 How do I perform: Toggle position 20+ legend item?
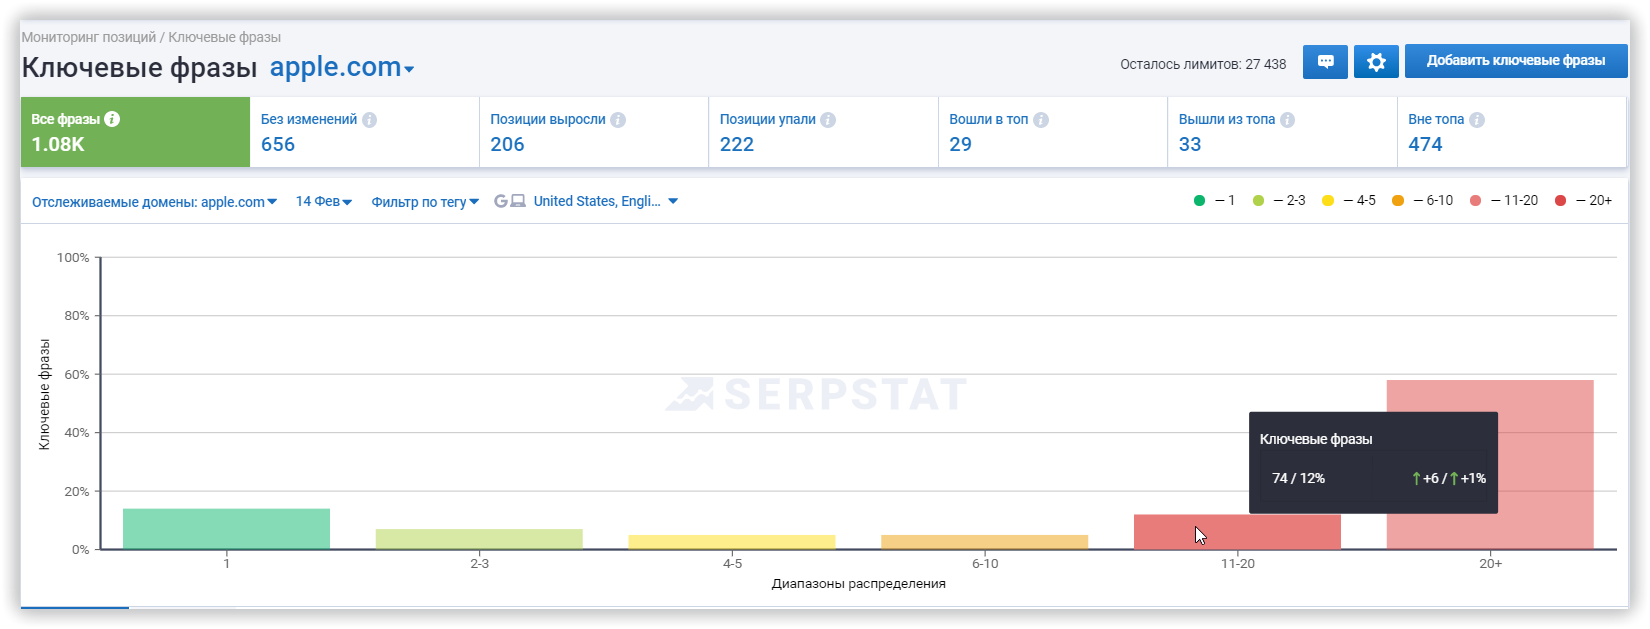click(x=1583, y=200)
